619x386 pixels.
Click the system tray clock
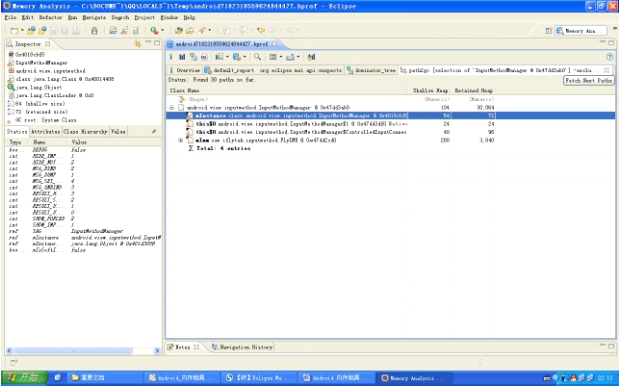[x=605, y=378]
